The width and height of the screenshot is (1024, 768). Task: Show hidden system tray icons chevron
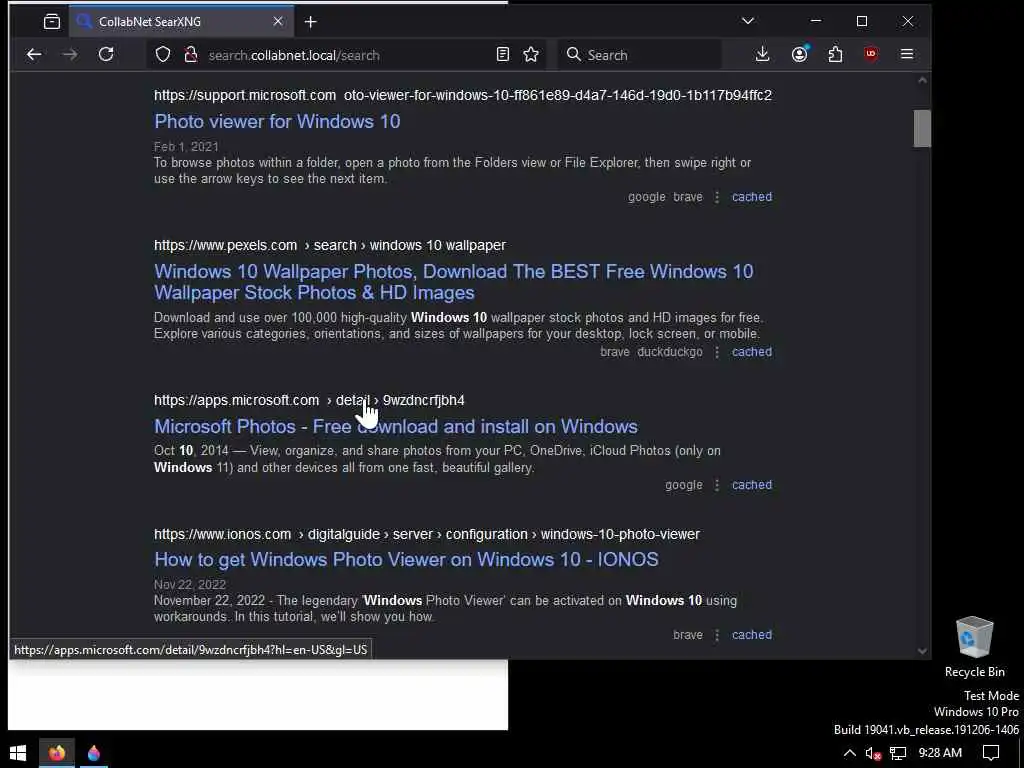850,753
